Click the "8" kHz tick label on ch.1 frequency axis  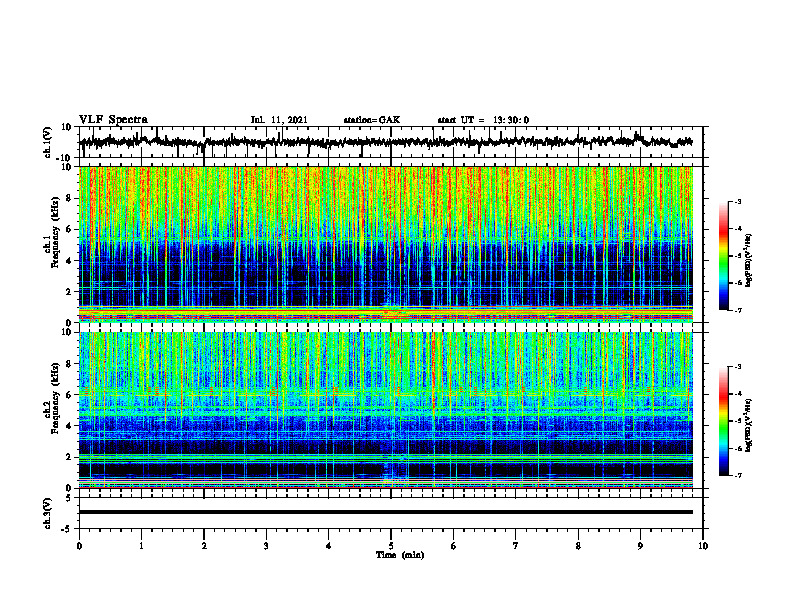[x=70, y=198]
